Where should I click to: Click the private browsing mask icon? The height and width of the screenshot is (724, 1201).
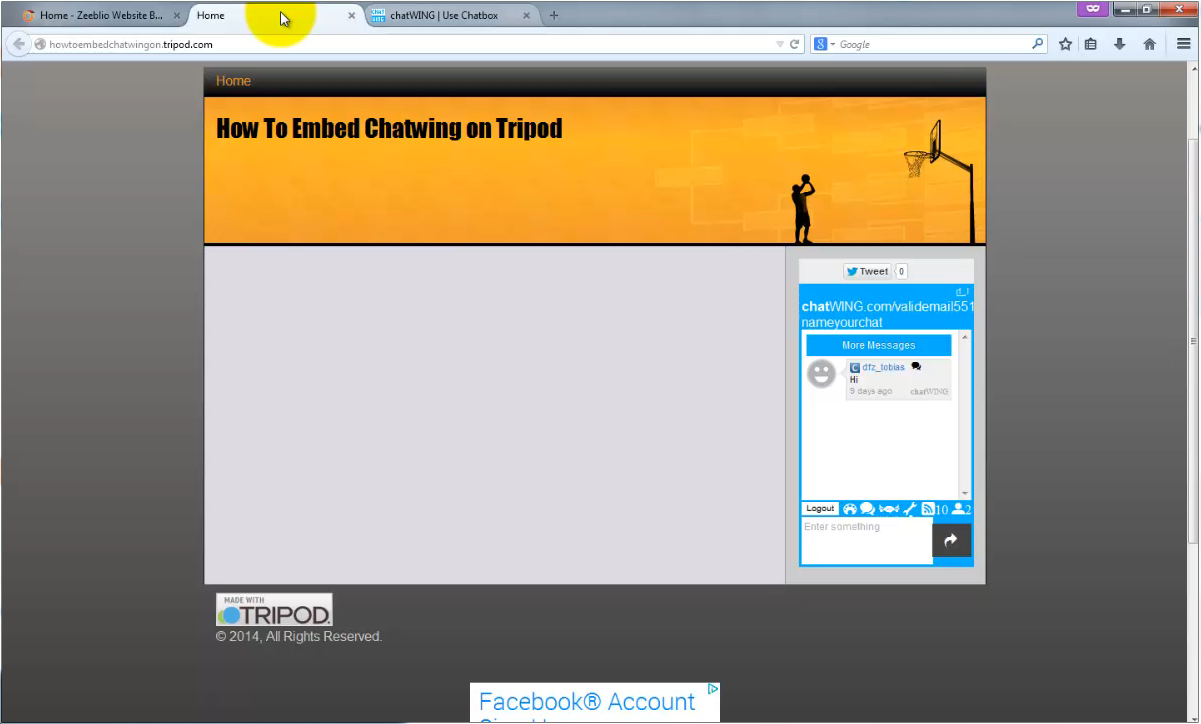(x=1093, y=9)
